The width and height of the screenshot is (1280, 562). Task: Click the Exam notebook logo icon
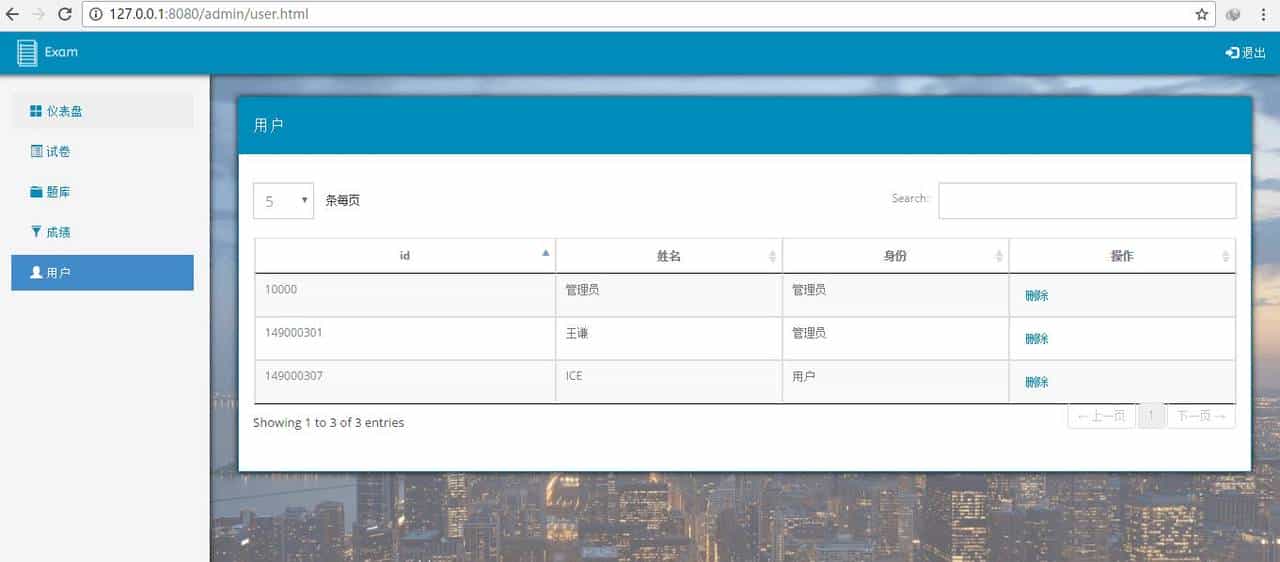27,52
